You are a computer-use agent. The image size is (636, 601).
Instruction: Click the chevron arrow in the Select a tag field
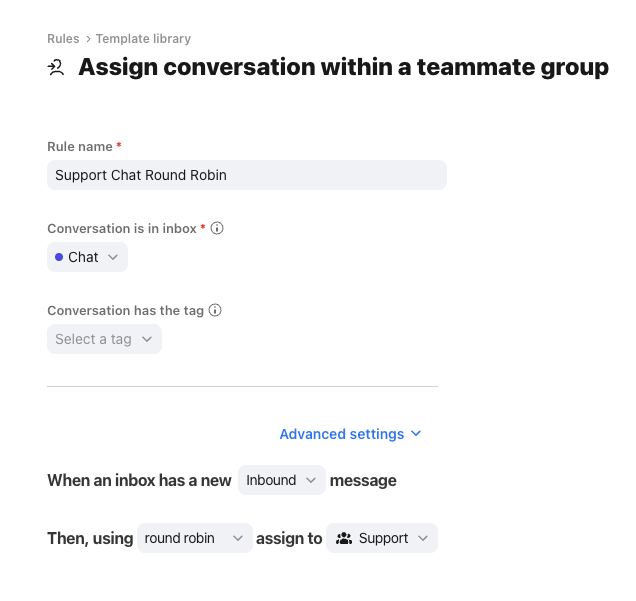[147, 339]
